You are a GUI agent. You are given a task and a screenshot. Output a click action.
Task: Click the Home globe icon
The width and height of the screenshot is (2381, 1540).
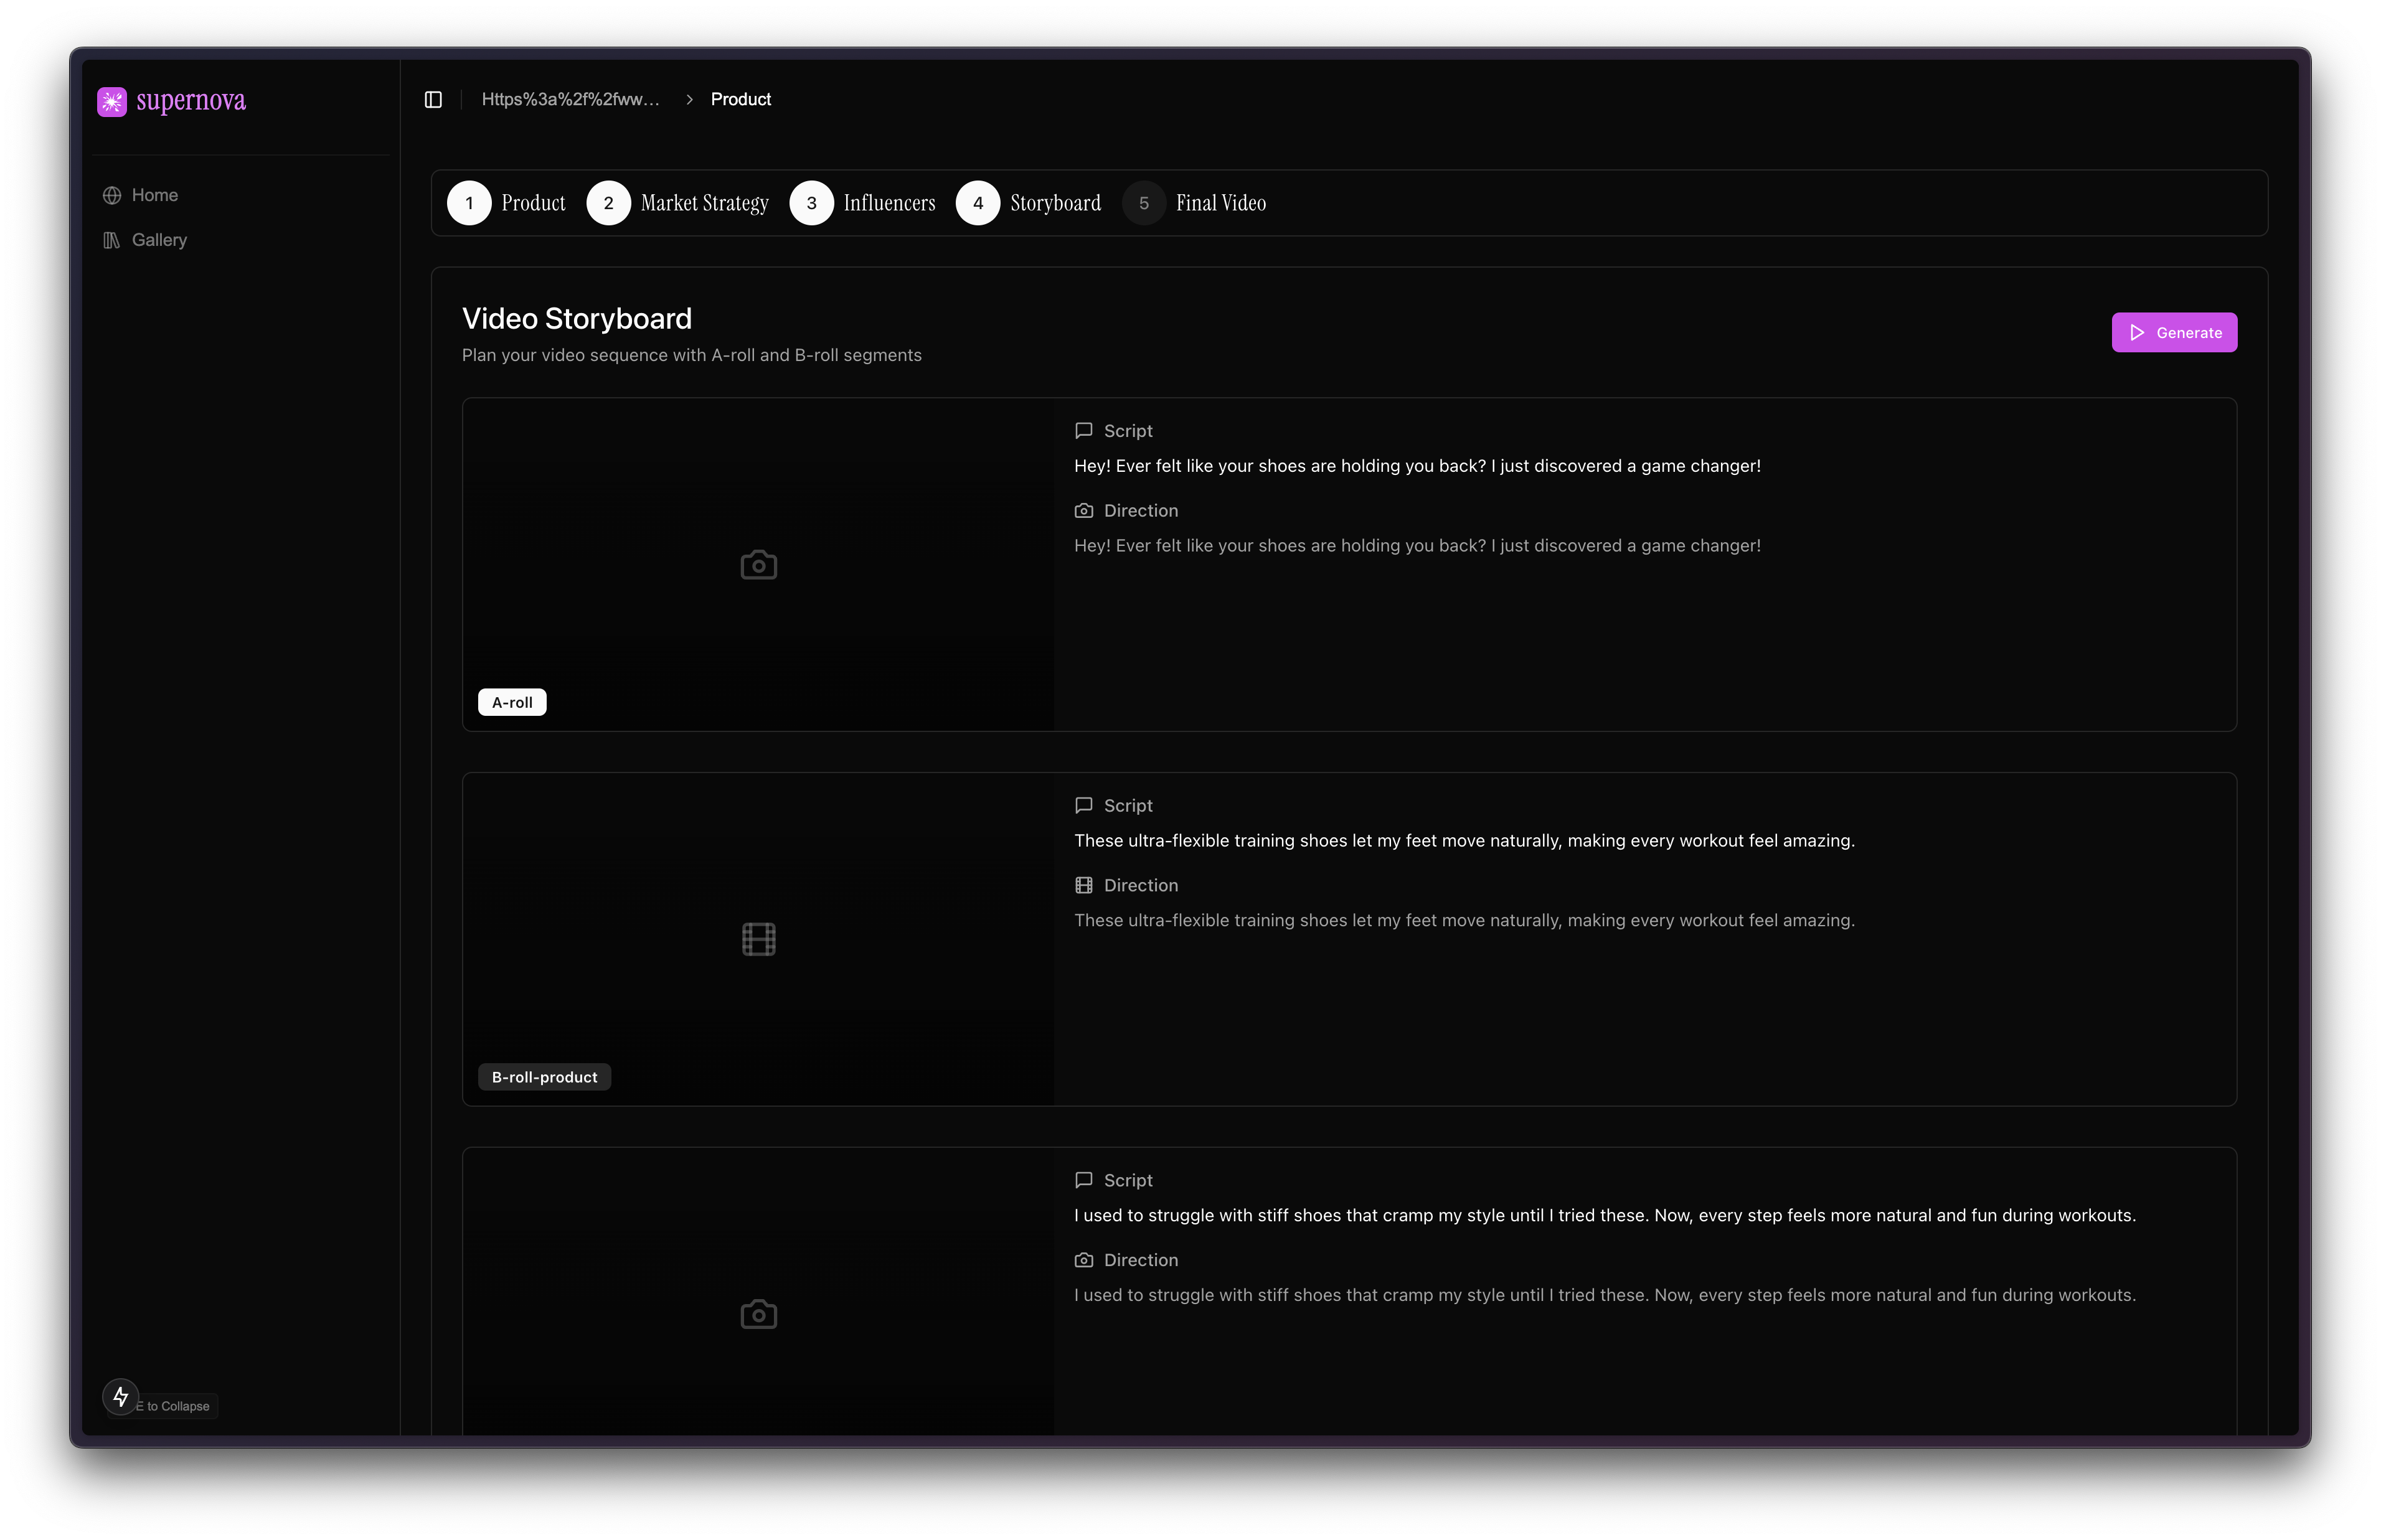click(x=112, y=196)
